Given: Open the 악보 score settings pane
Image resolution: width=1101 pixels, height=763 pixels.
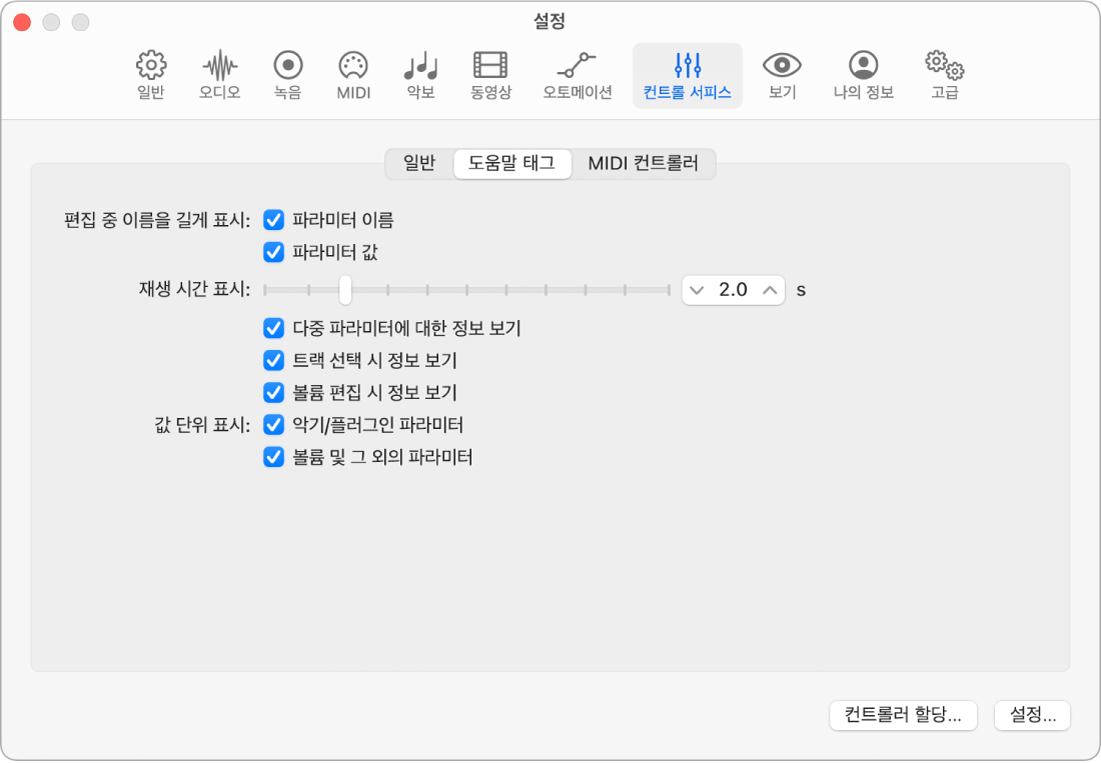Looking at the screenshot, I should (421, 75).
